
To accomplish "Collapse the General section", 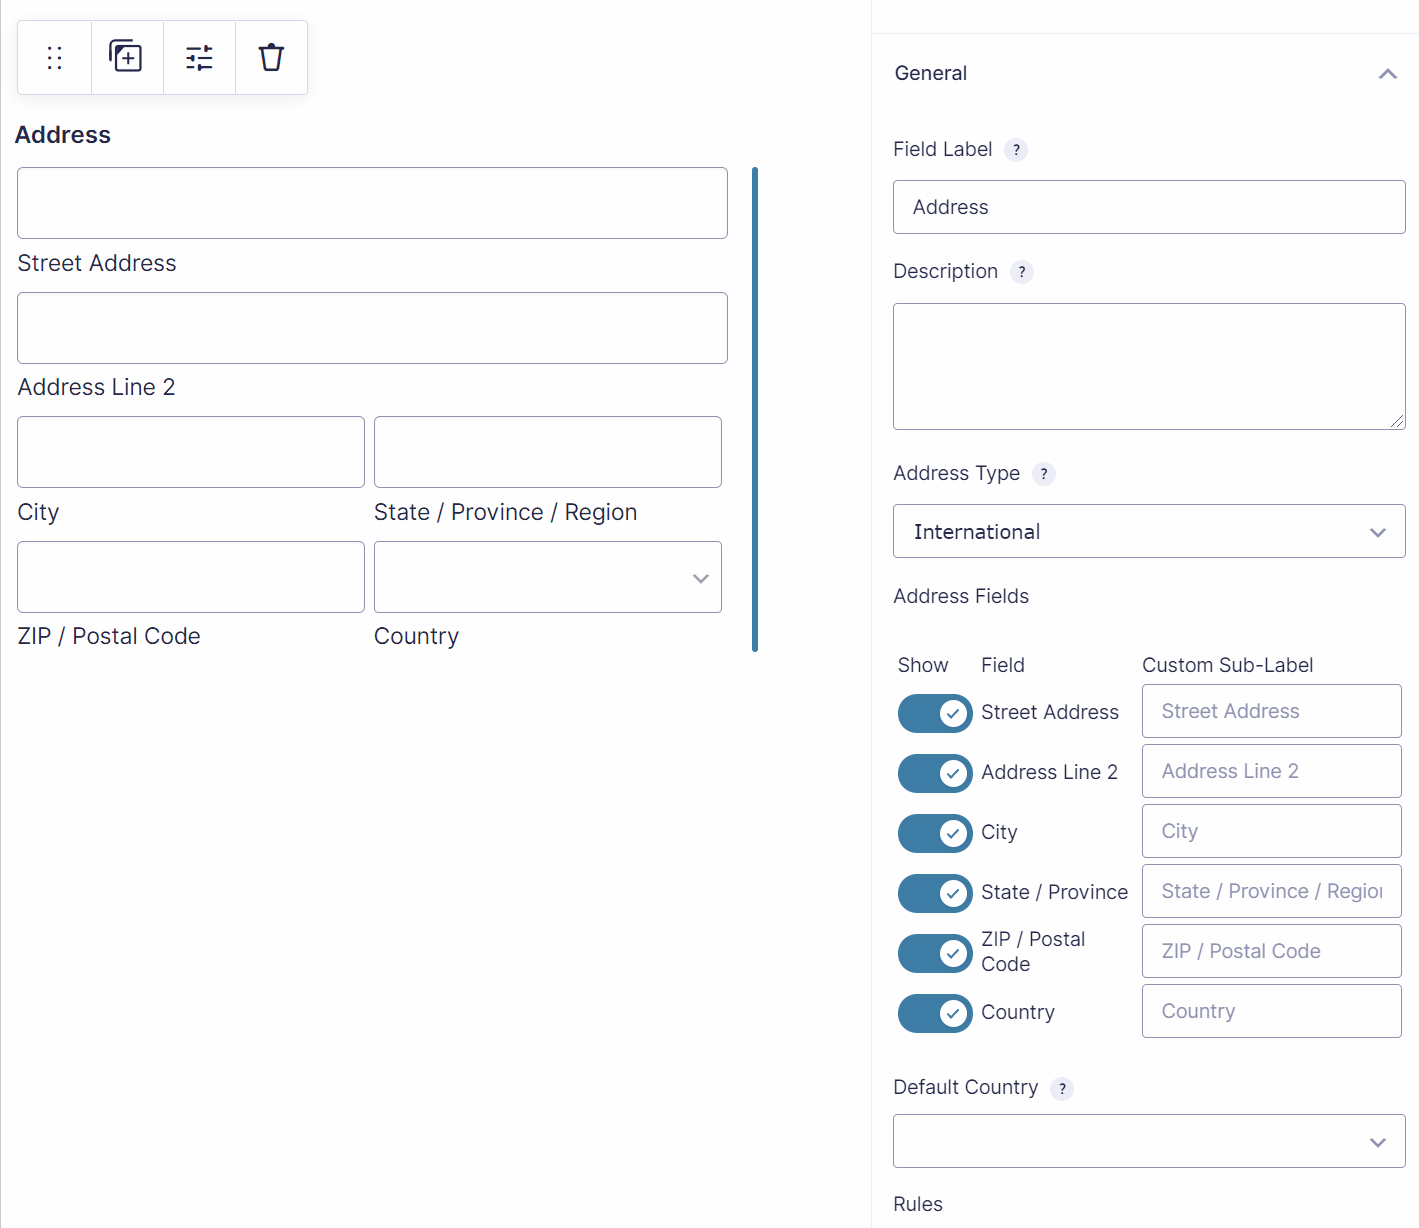I will 1387,73.
